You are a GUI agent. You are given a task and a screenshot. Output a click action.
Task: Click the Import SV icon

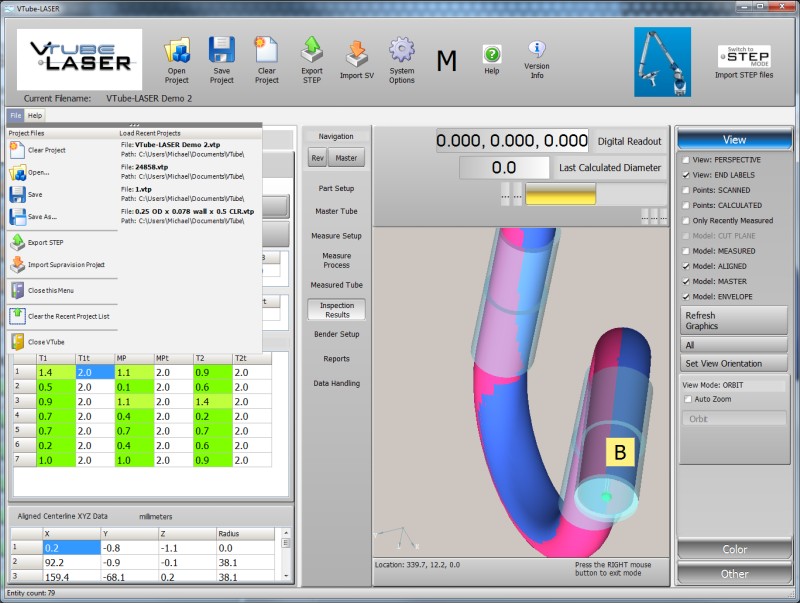point(357,52)
